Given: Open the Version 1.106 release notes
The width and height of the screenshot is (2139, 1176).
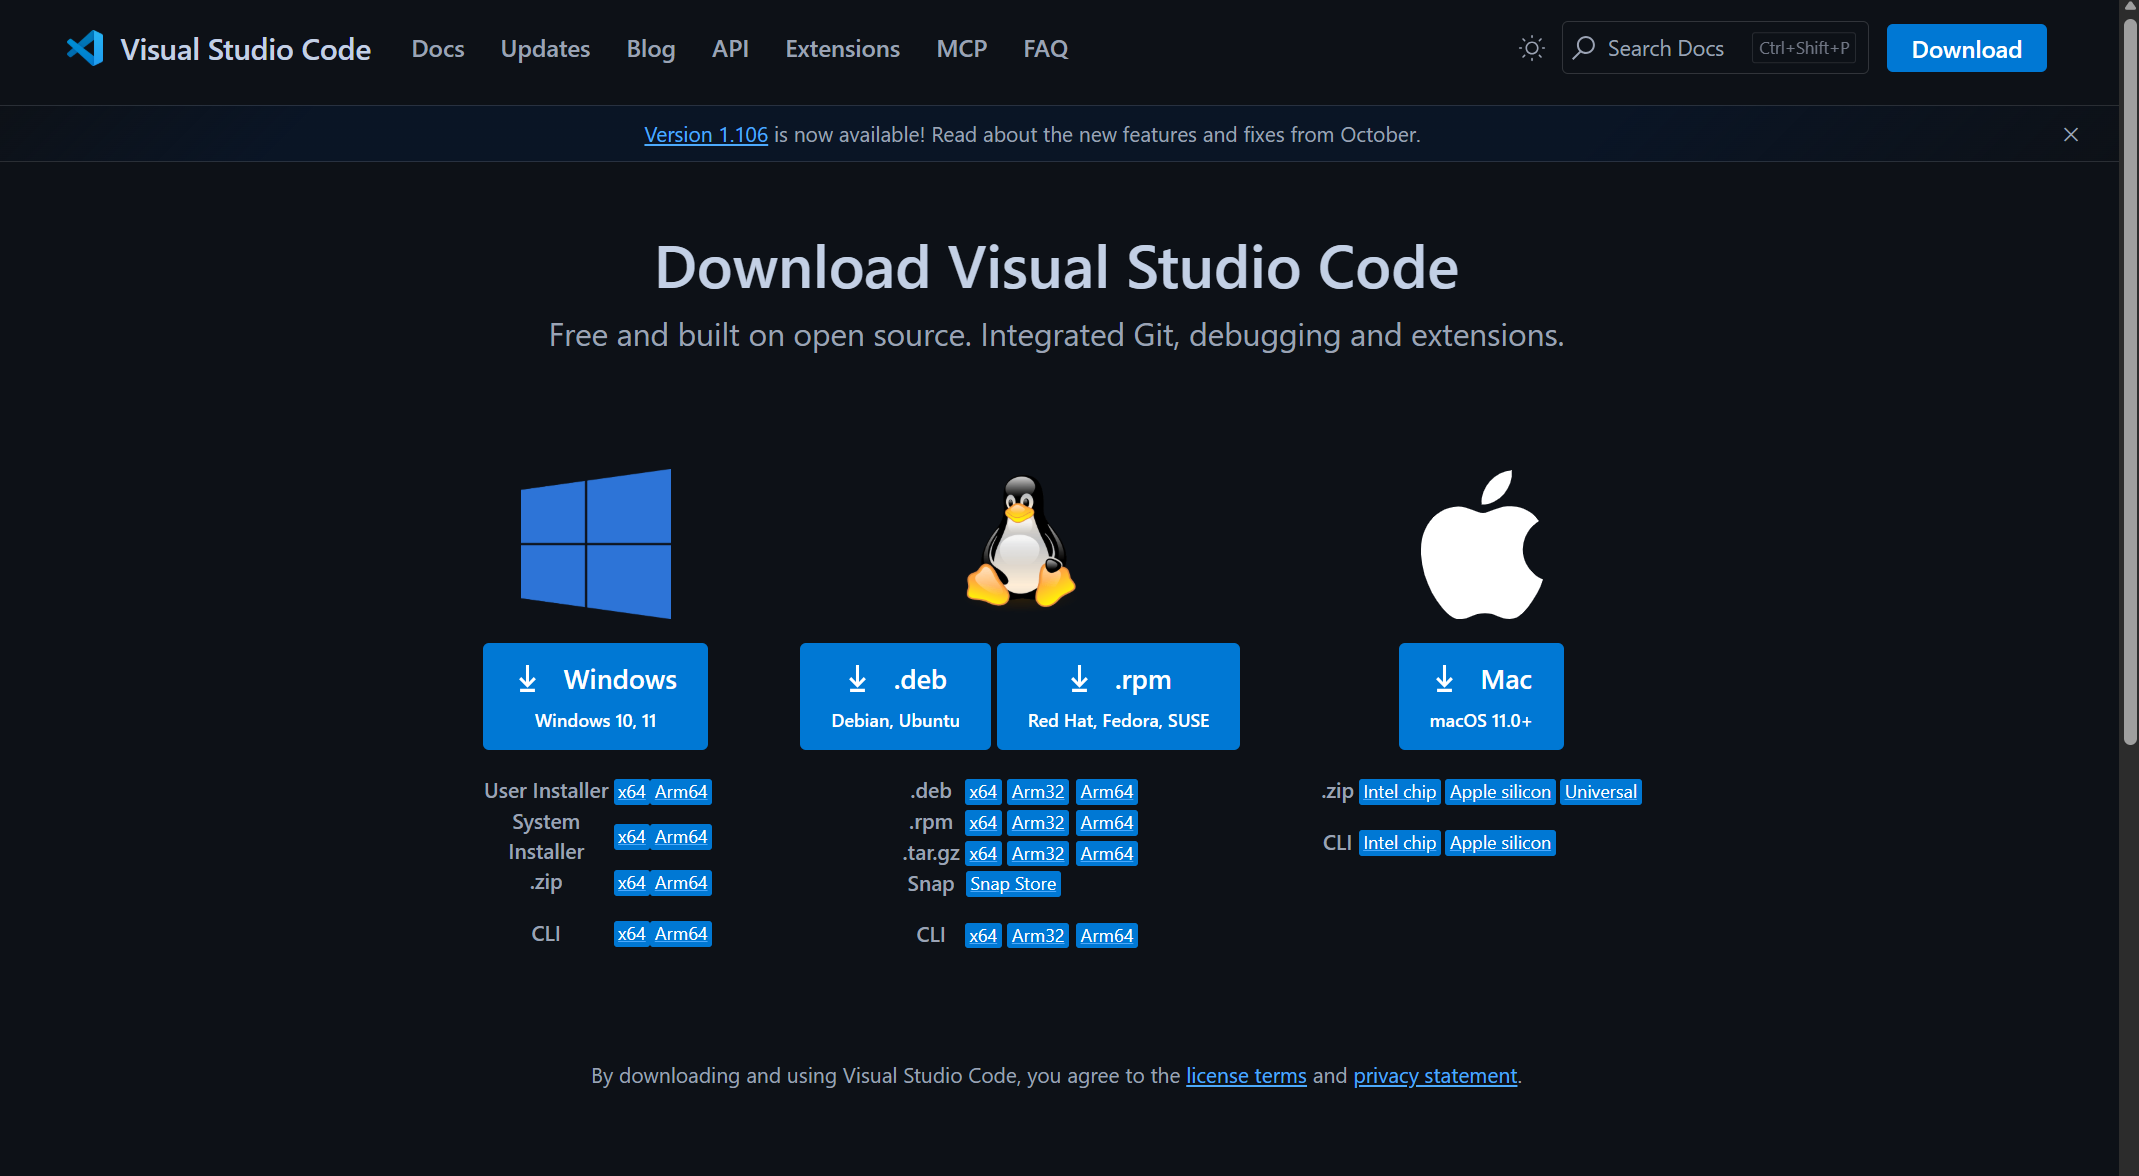Looking at the screenshot, I should pos(706,134).
